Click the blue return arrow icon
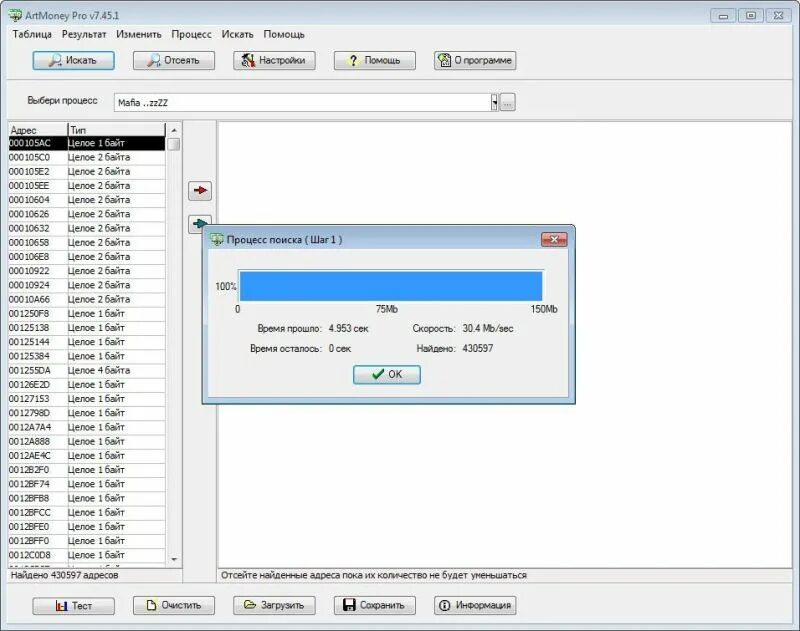Viewport: 800px width, 631px height. pyautogui.click(x=199, y=222)
